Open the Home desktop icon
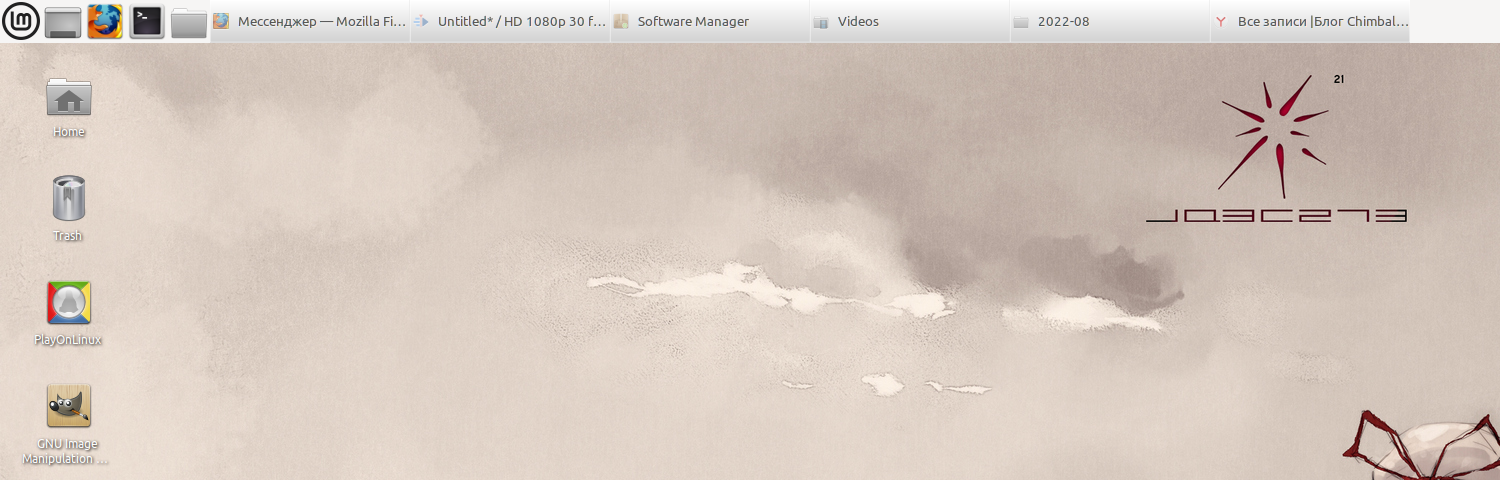The height and width of the screenshot is (480, 1500). pyautogui.click(x=69, y=97)
